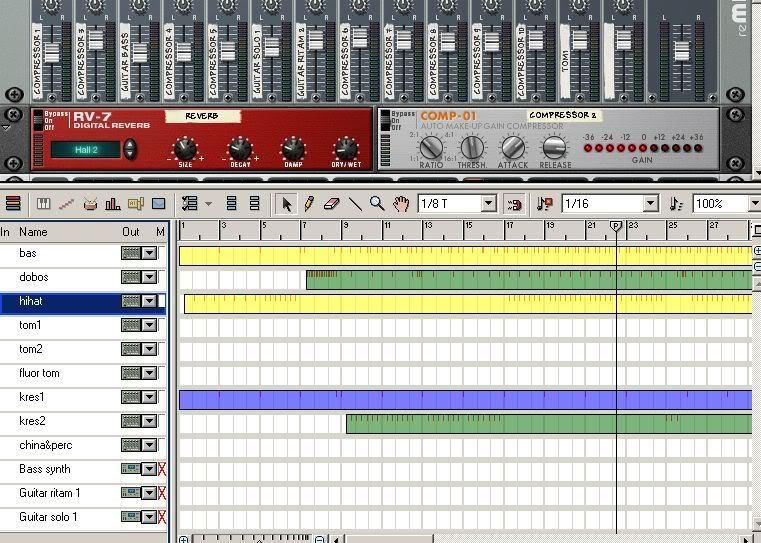Click the RV-7 Decay knob

coord(240,148)
